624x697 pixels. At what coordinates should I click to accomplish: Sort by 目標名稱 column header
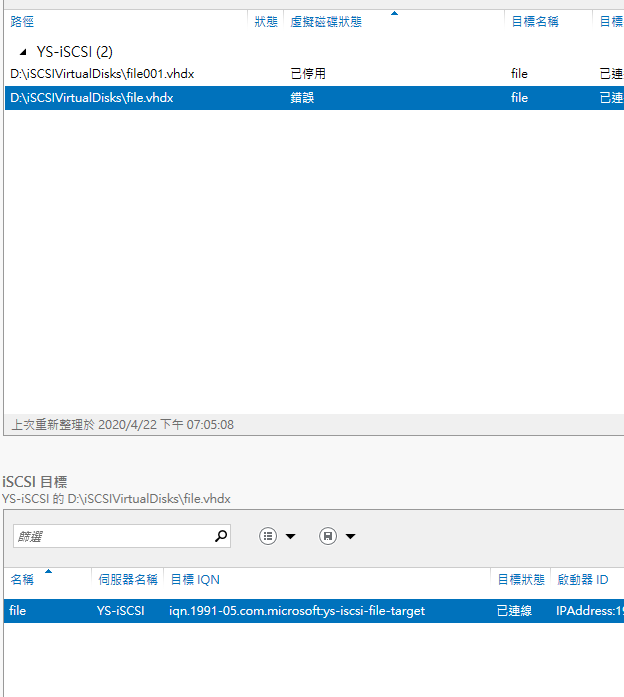(535, 21)
